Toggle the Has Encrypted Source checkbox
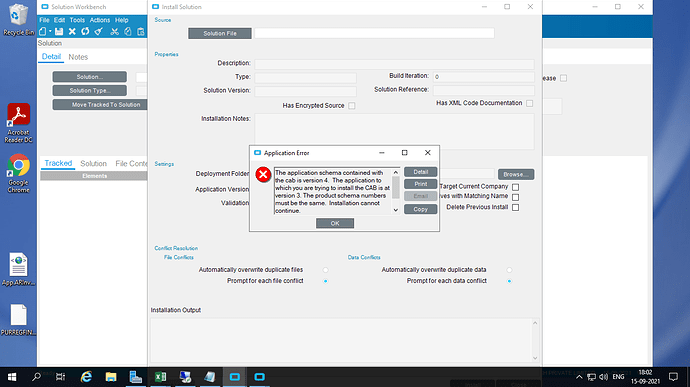This screenshot has height=387, width=690. pyautogui.click(x=352, y=106)
